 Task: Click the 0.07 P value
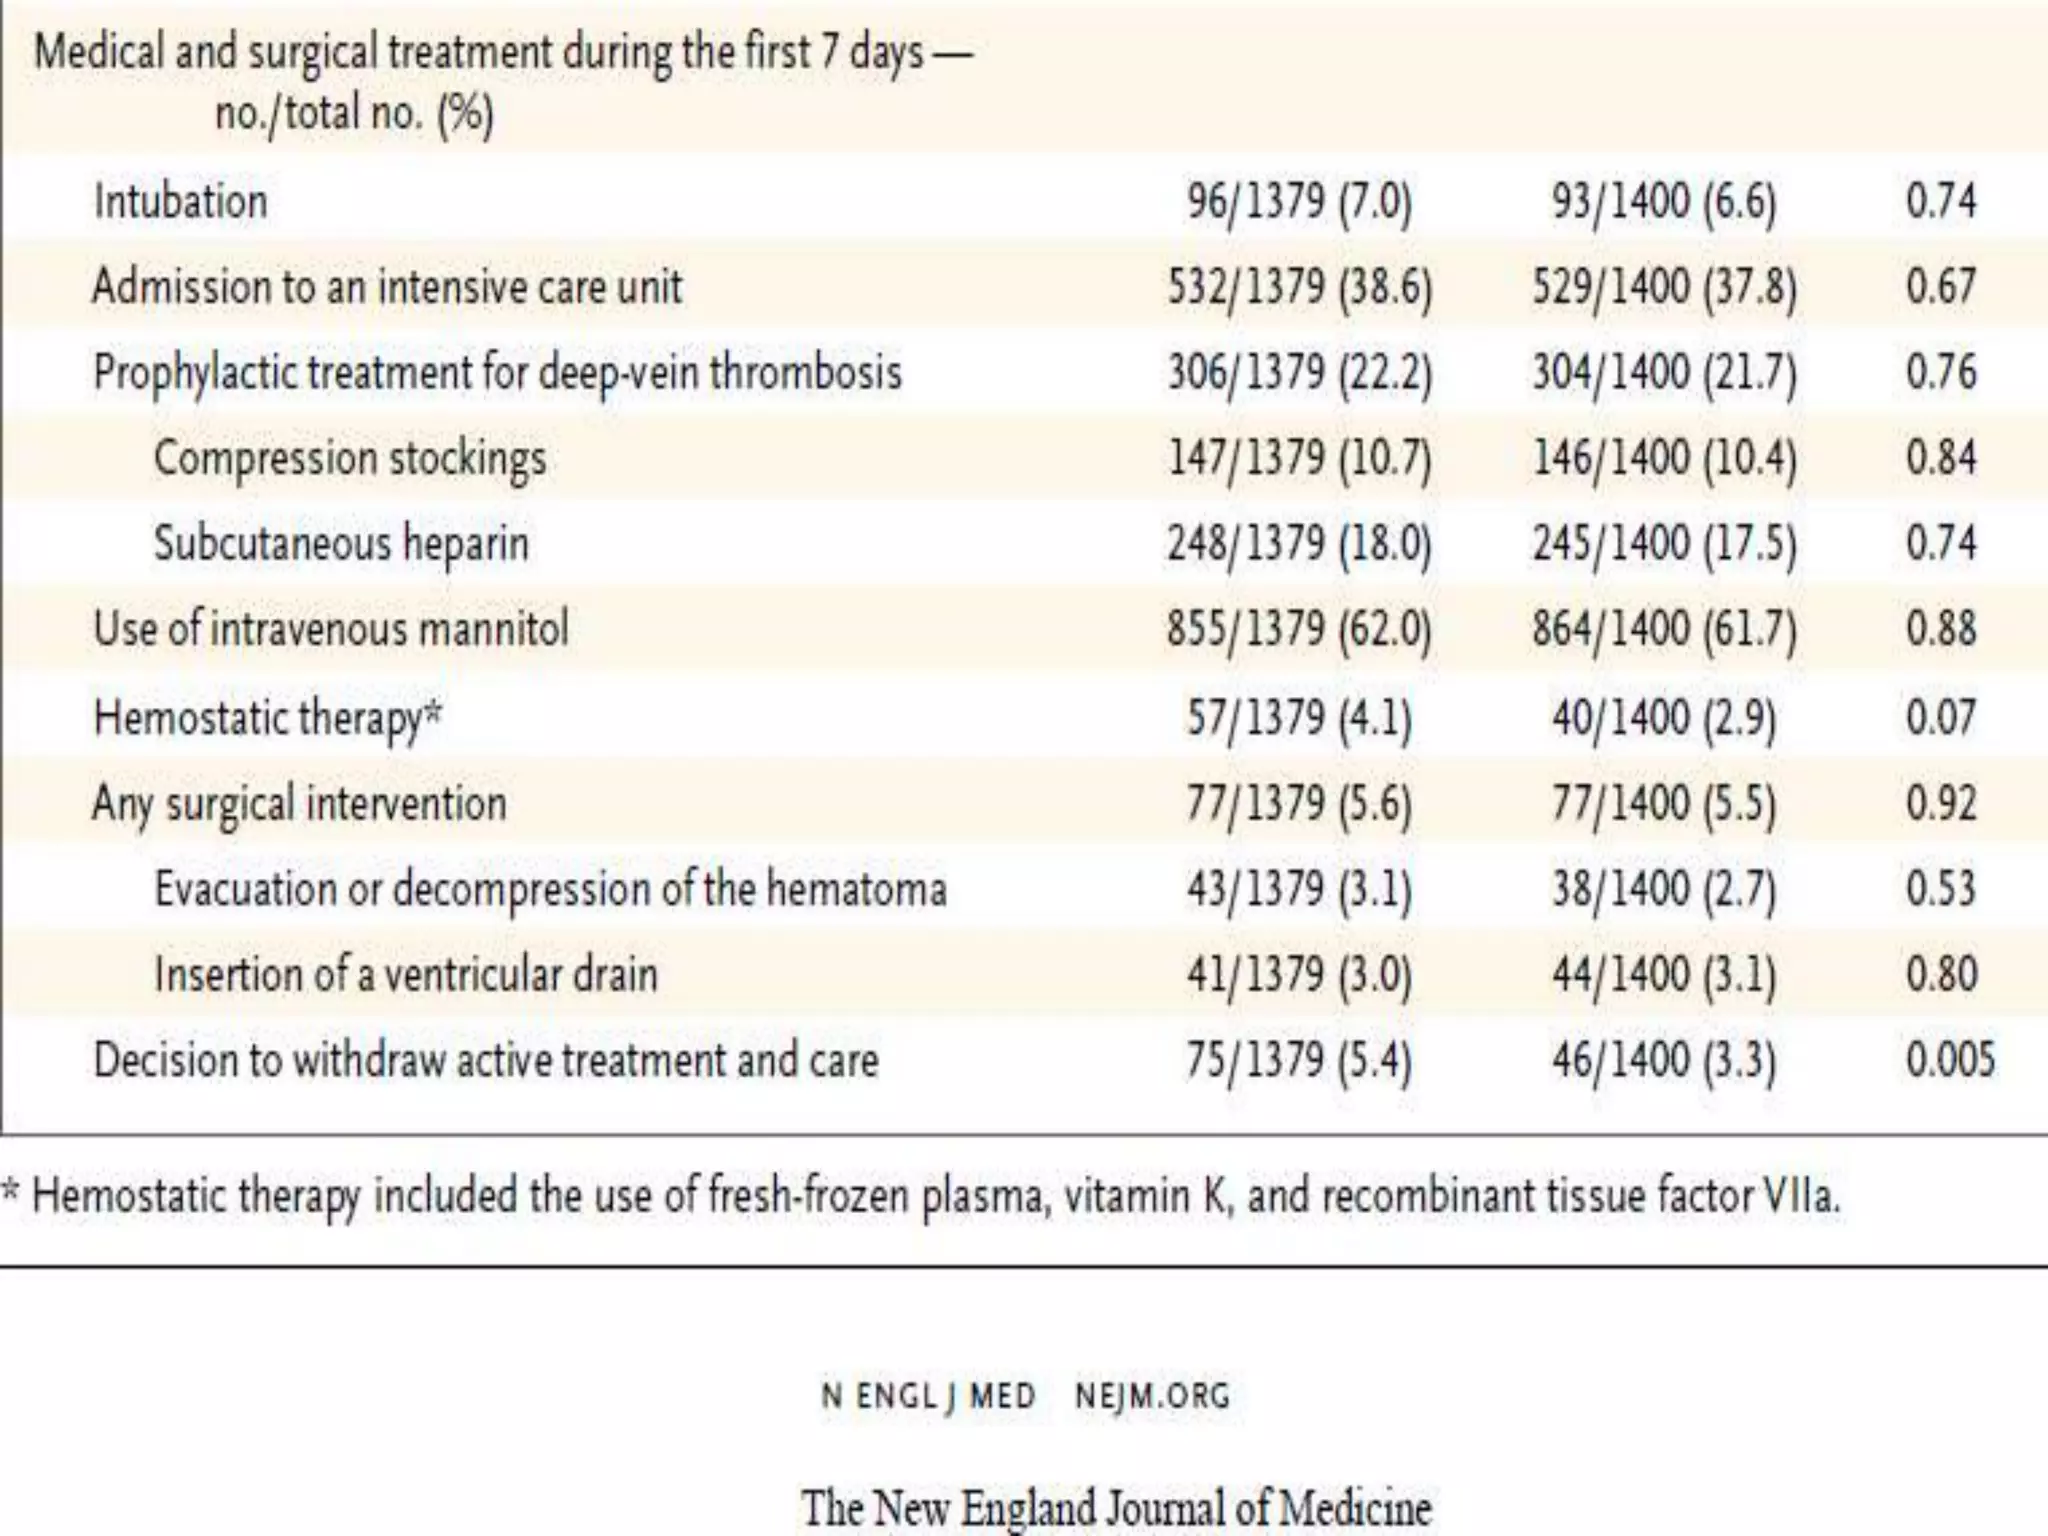click(x=1940, y=718)
